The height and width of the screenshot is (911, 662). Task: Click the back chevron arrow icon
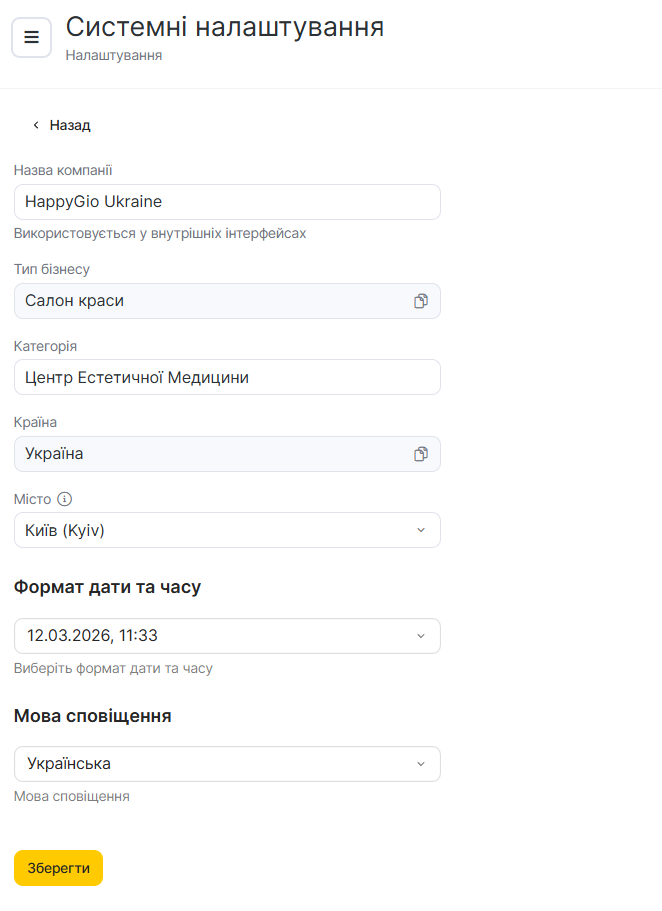coord(36,126)
